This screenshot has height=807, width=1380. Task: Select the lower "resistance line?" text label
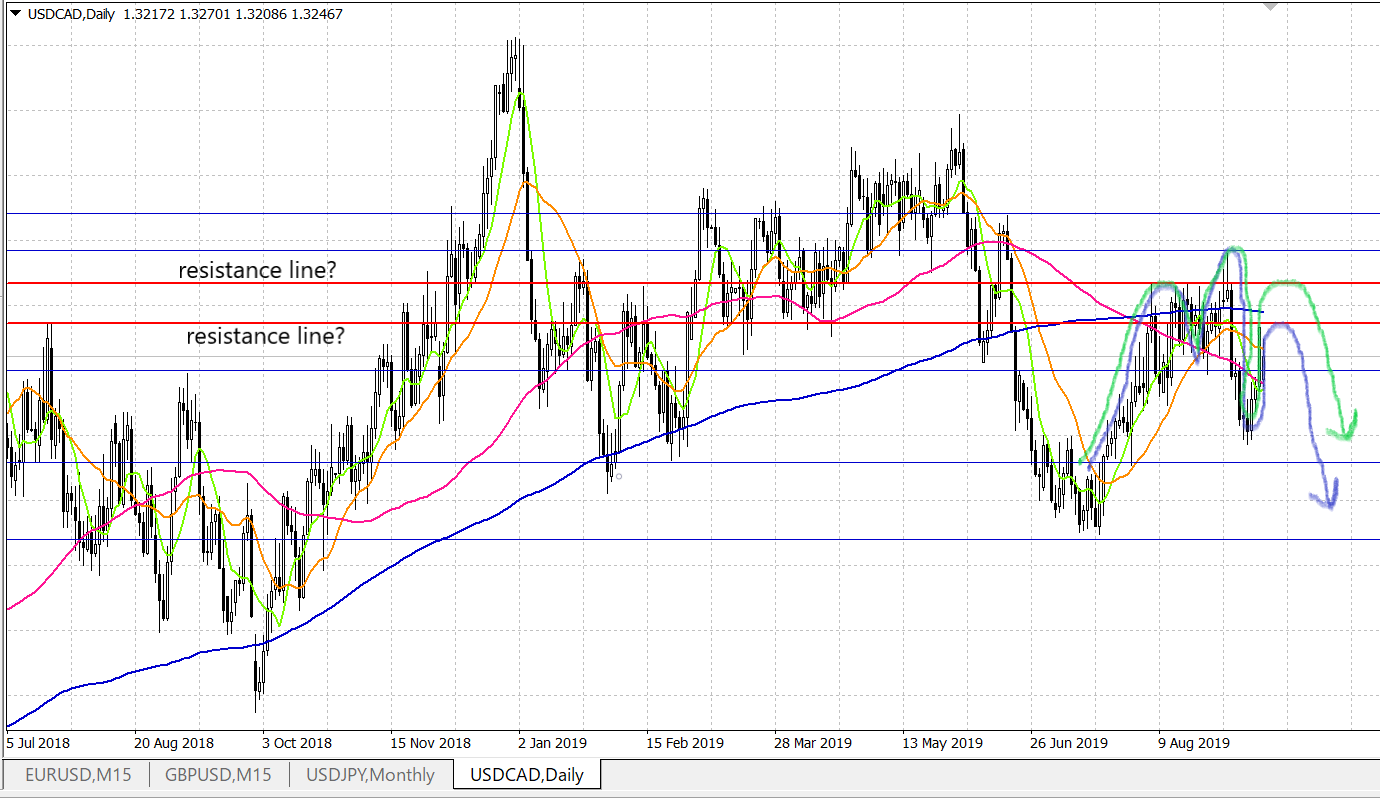(266, 336)
